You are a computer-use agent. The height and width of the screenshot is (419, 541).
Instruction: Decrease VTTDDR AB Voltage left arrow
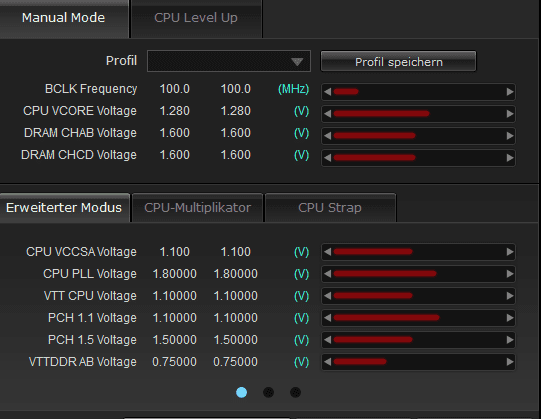(327, 362)
